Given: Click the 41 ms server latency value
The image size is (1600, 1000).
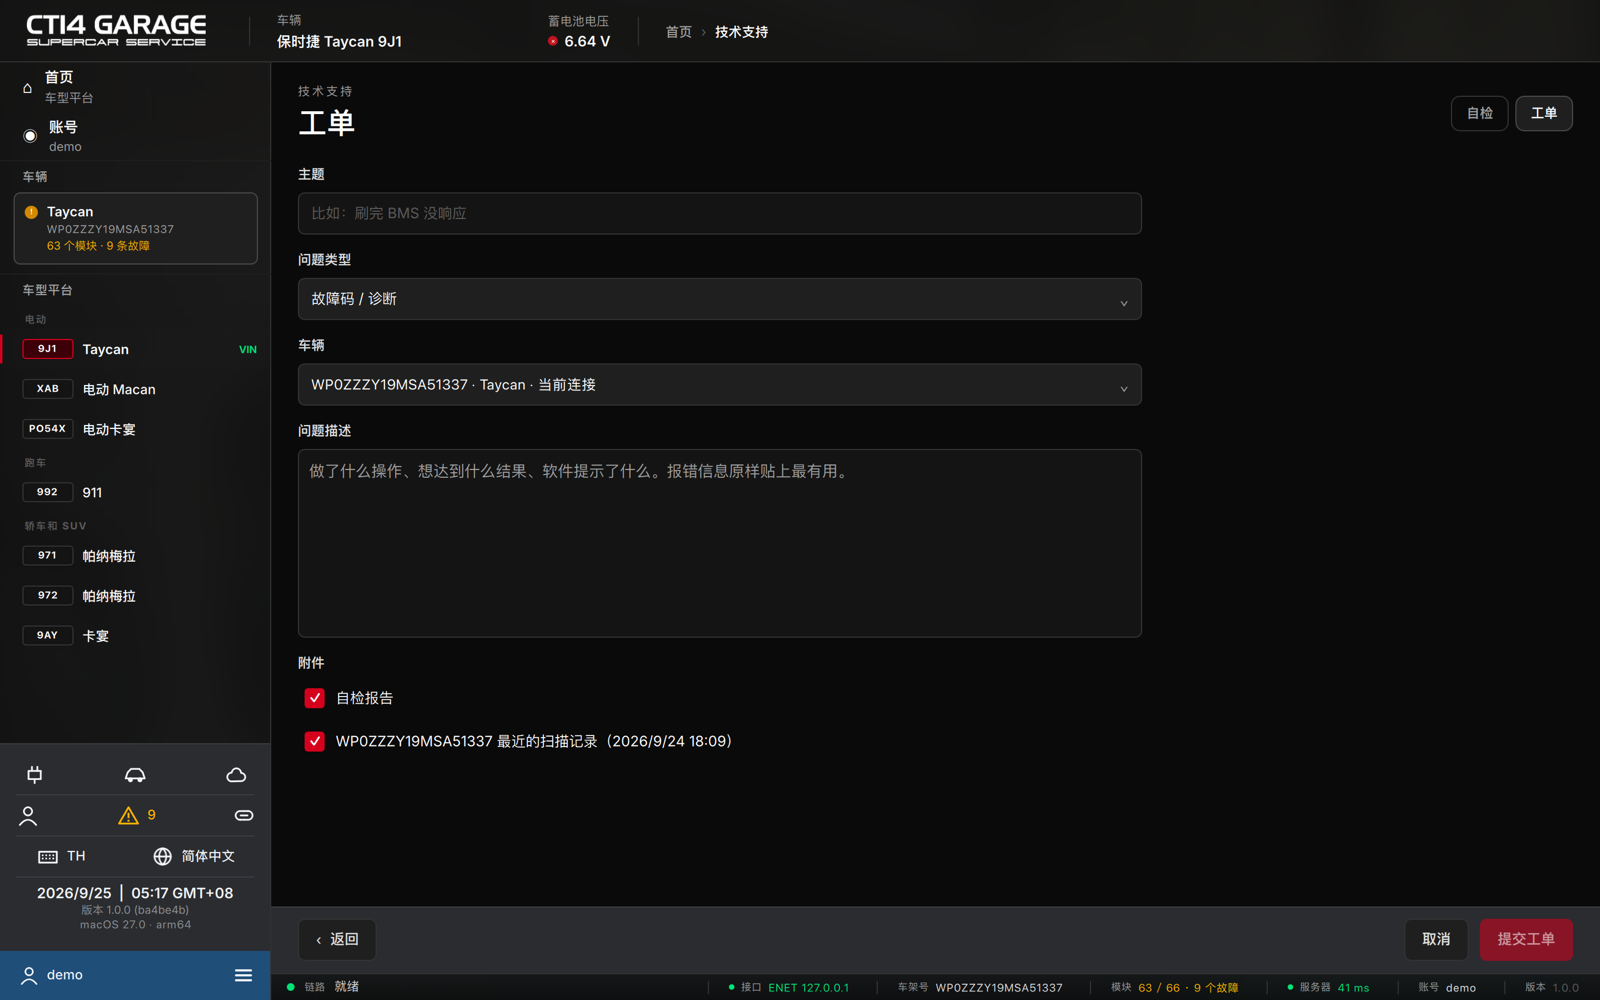Looking at the screenshot, I should pos(1354,988).
